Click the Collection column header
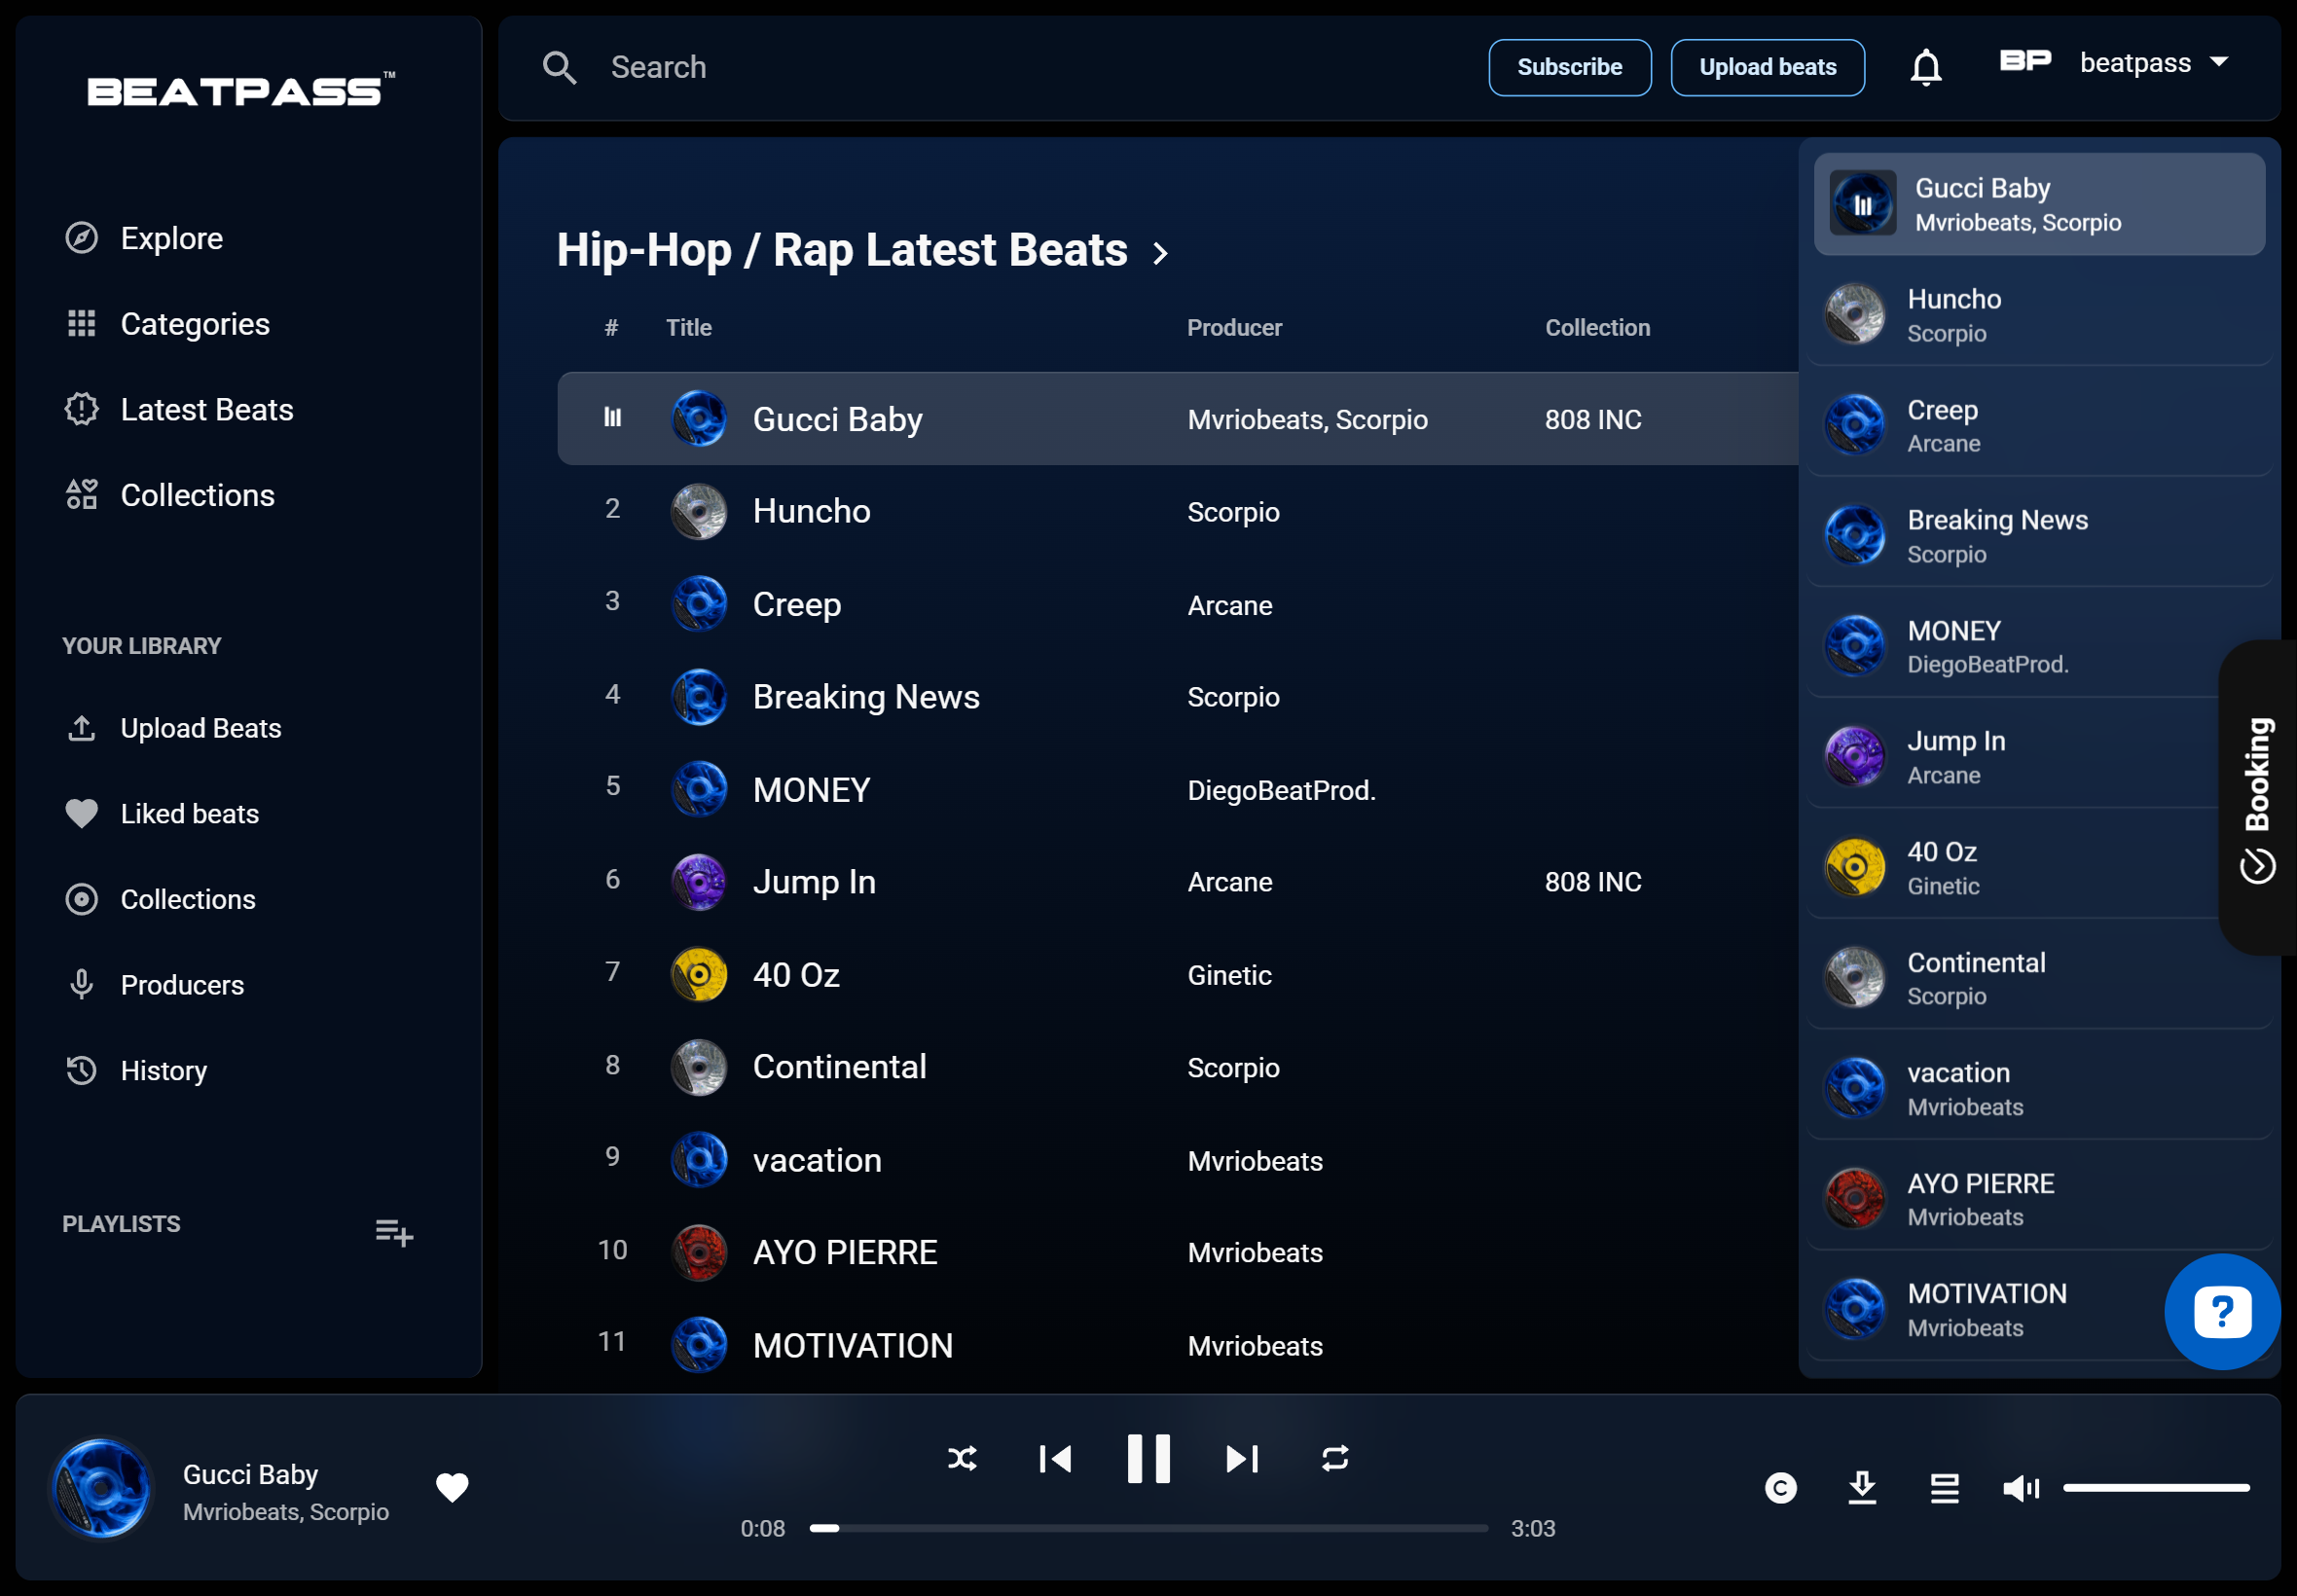2297x1596 pixels. 1597,328
